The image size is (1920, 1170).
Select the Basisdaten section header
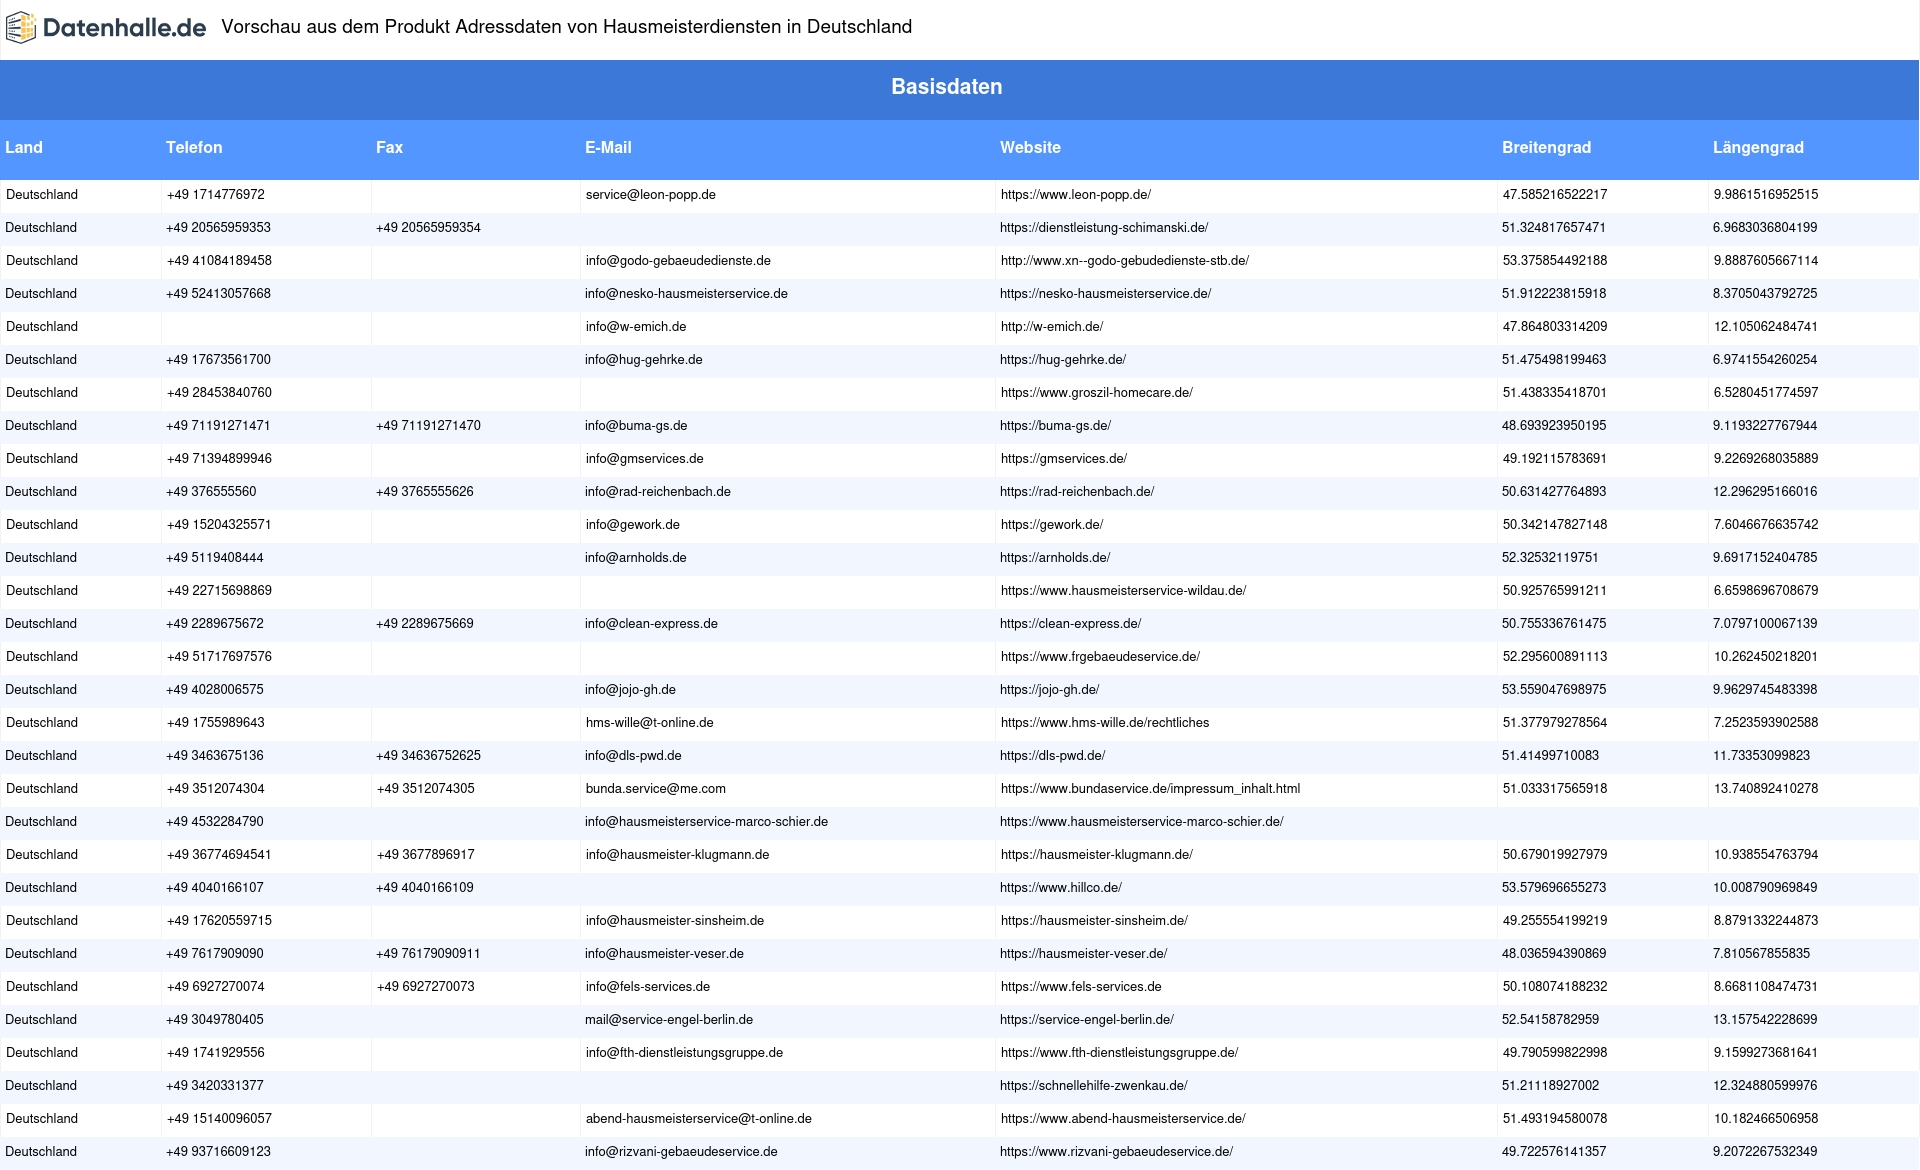point(946,87)
